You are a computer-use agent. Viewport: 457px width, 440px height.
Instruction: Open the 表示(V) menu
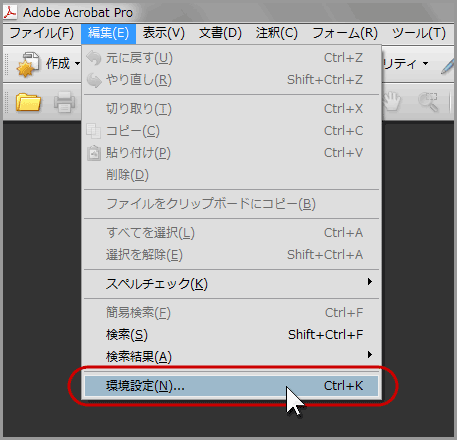coord(164,33)
